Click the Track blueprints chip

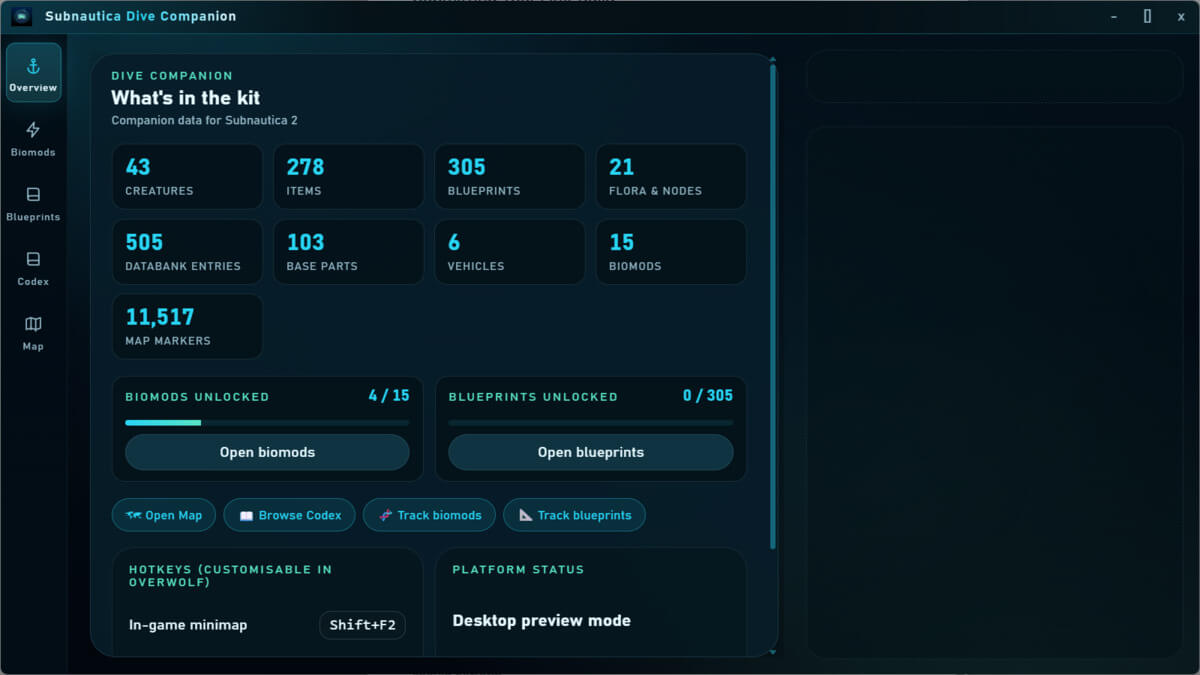coord(574,515)
